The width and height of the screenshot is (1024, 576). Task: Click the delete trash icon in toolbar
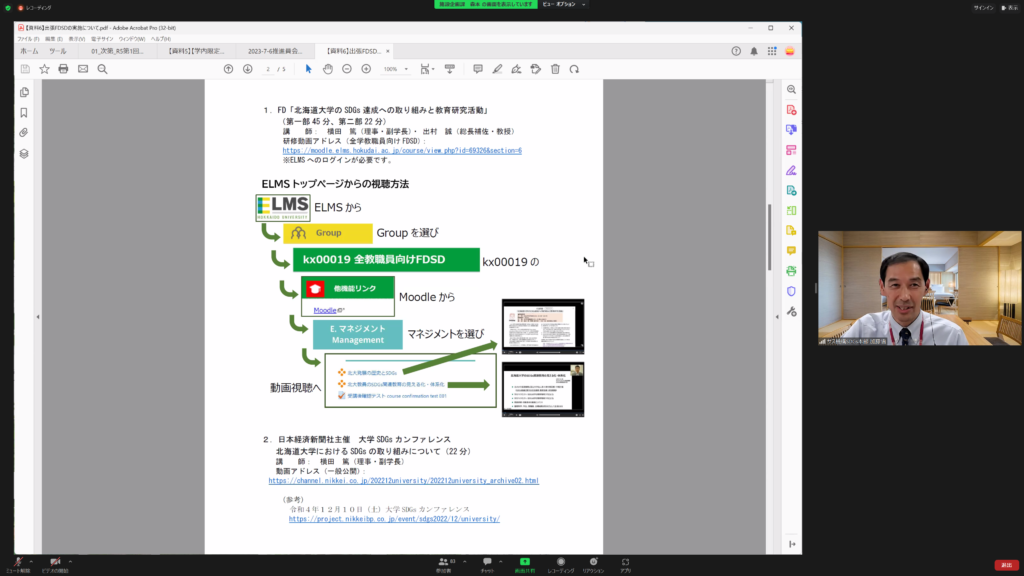point(555,69)
